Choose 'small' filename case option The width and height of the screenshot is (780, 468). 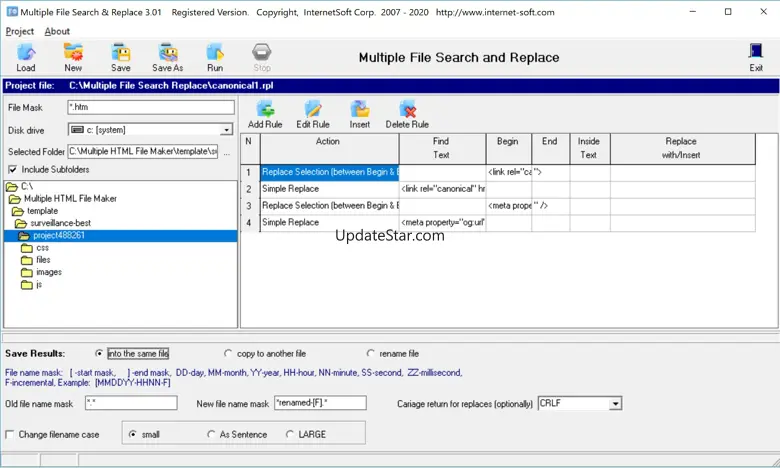pos(132,434)
